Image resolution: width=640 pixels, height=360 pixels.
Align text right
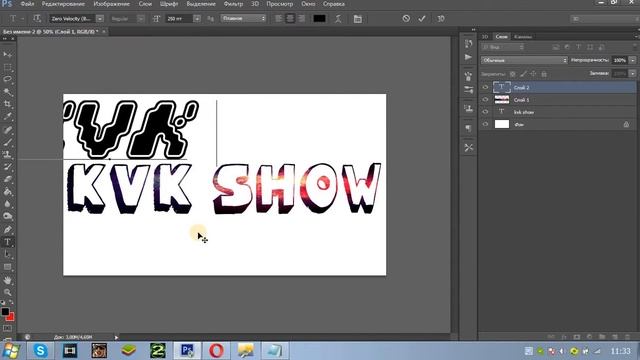[x=302, y=18]
